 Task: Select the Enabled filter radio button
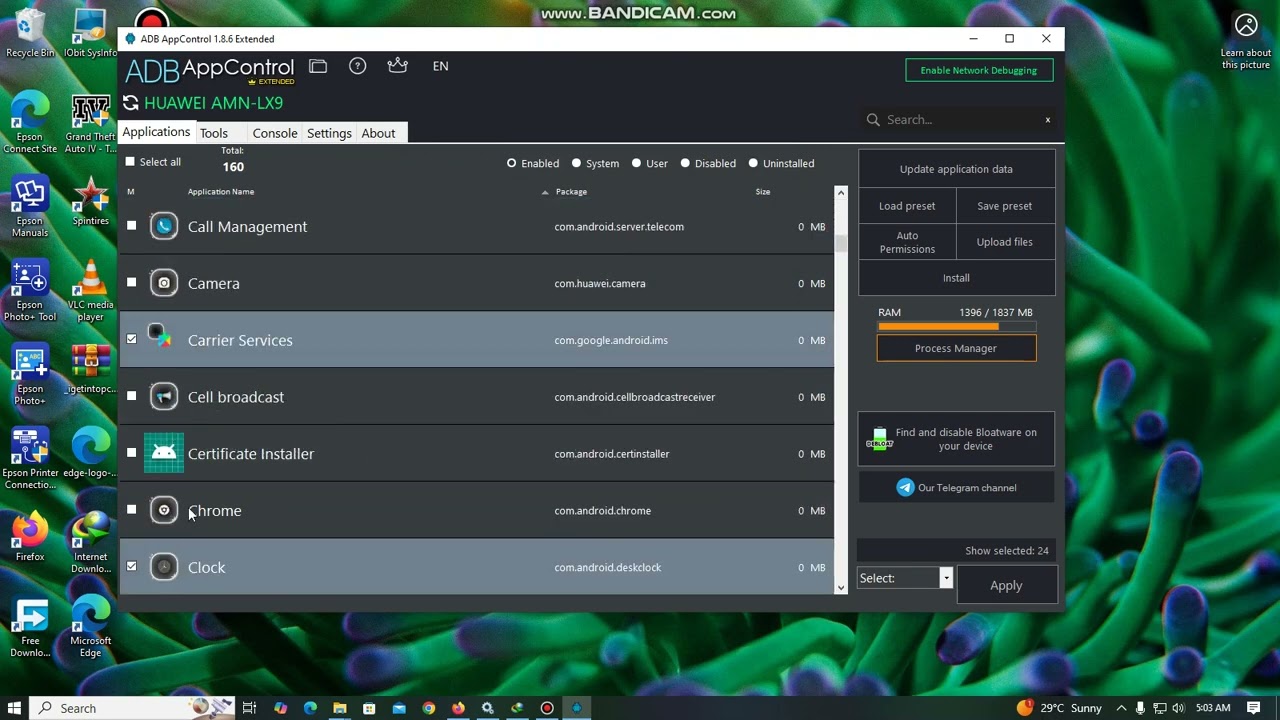coord(511,163)
